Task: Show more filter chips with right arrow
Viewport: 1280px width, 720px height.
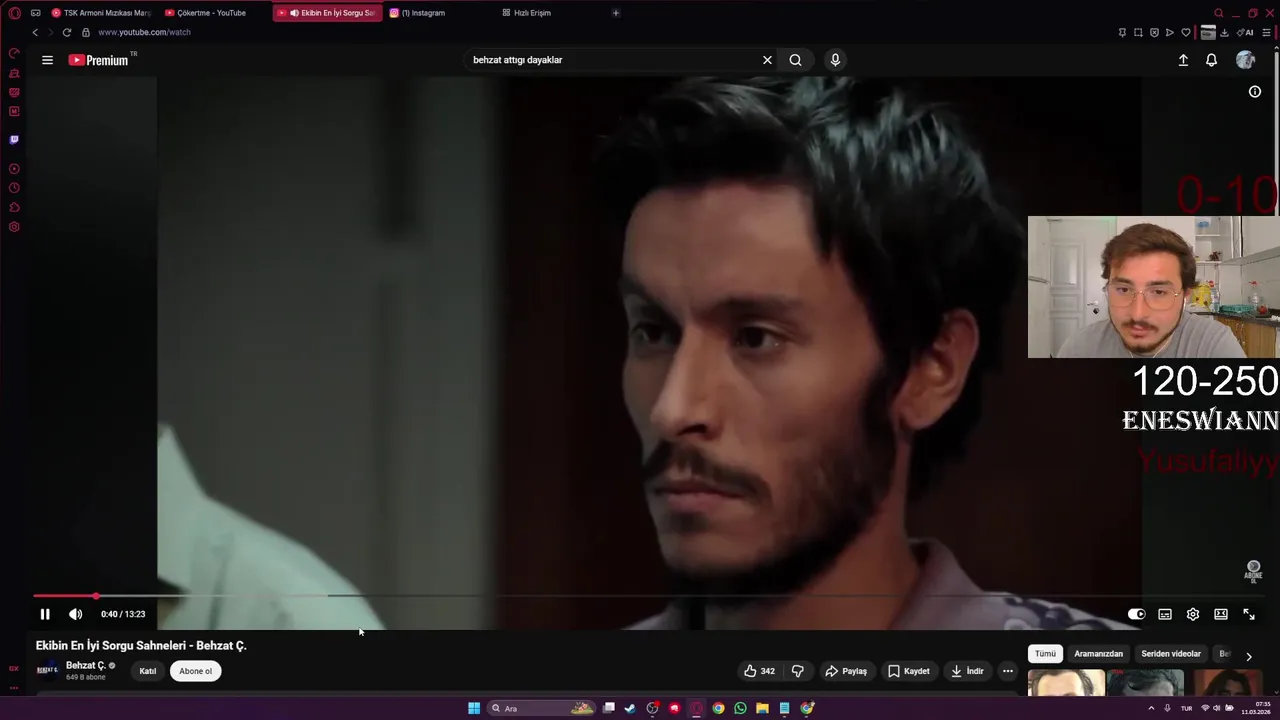Action: click(1248, 656)
